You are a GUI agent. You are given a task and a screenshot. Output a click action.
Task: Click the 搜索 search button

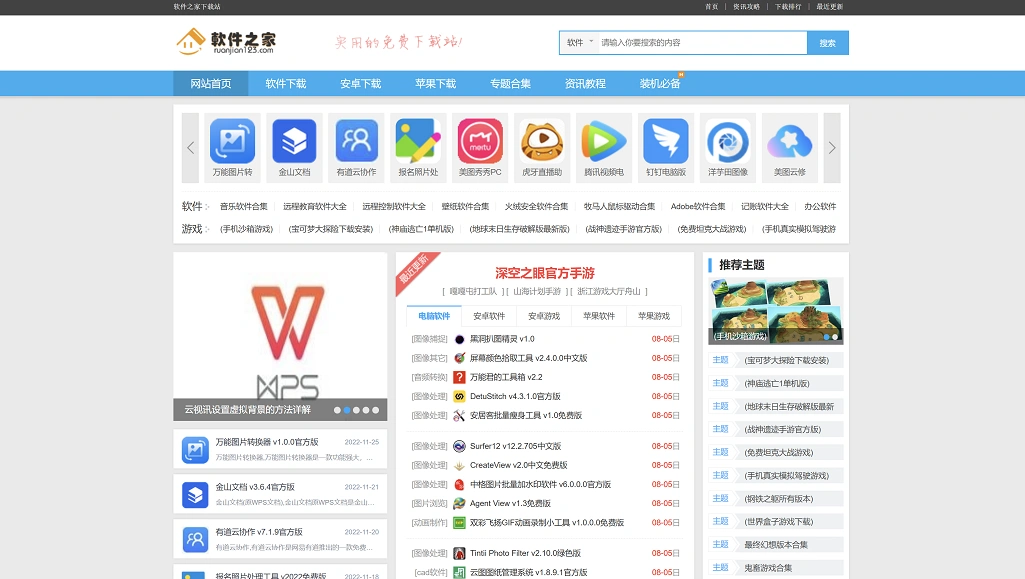click(828, 43)
